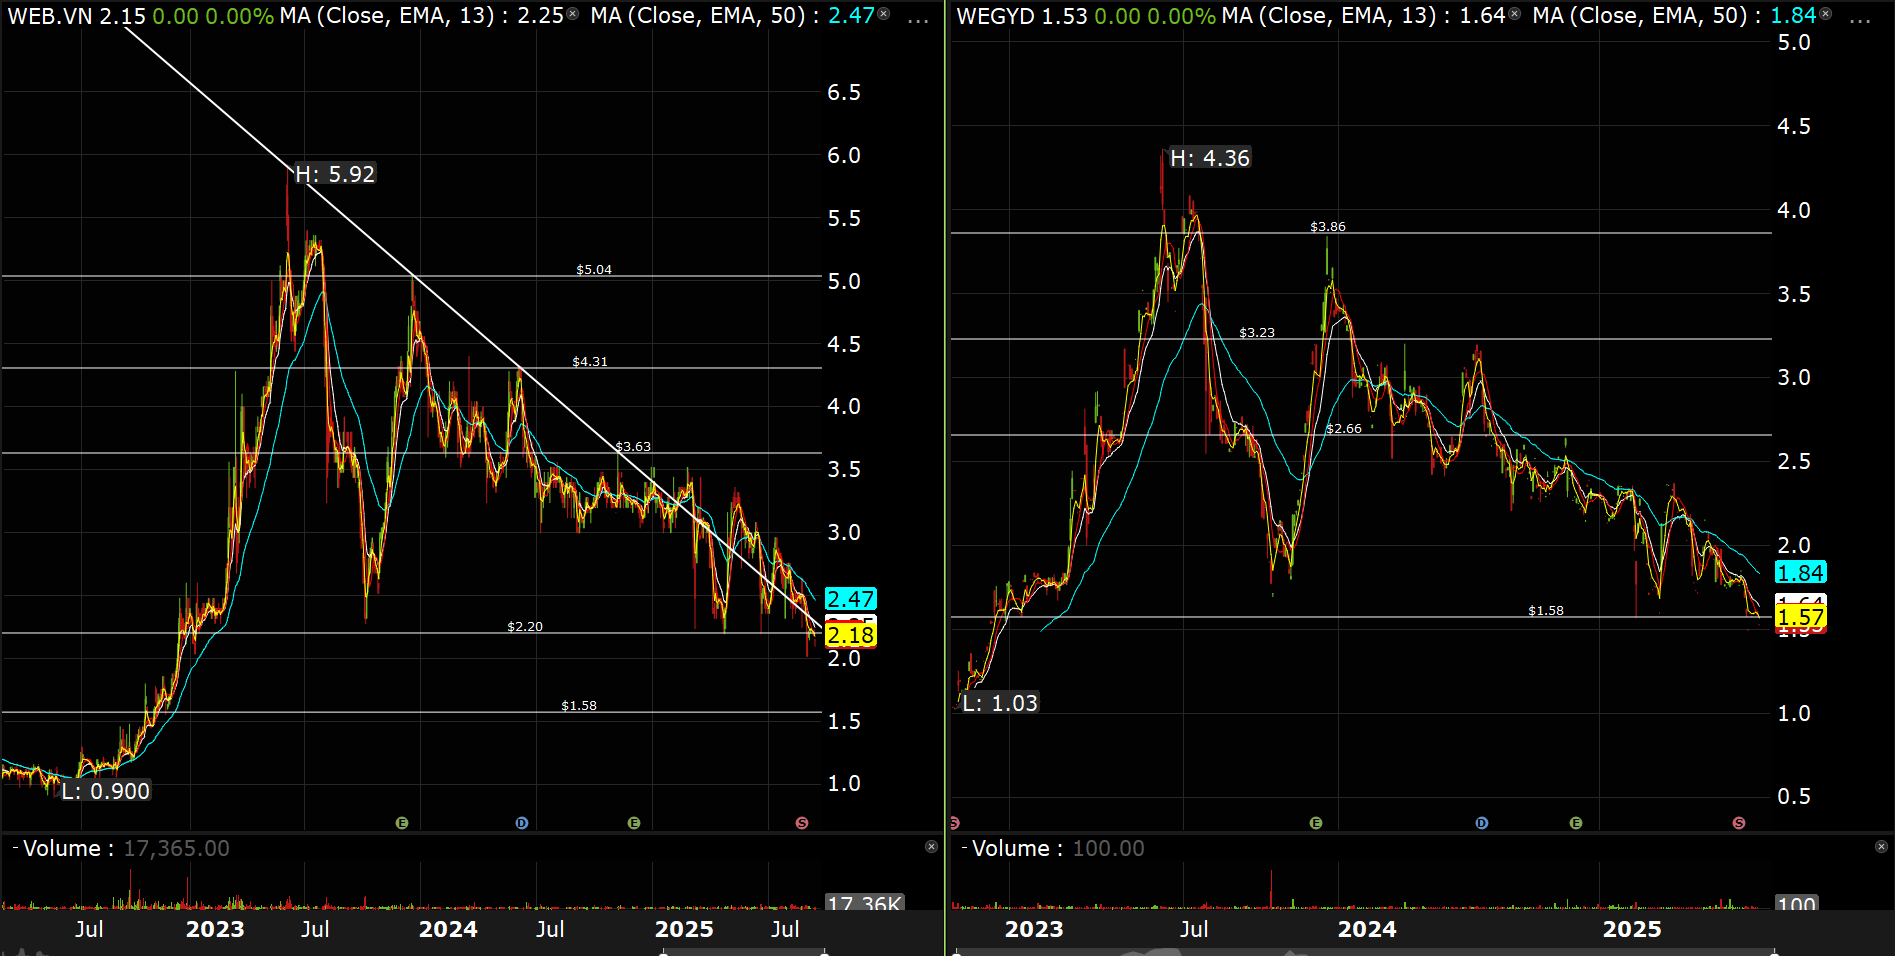
Task: Expand the WEB.VN indicator overflow ellipsis
Action: (x=917, y=17)
